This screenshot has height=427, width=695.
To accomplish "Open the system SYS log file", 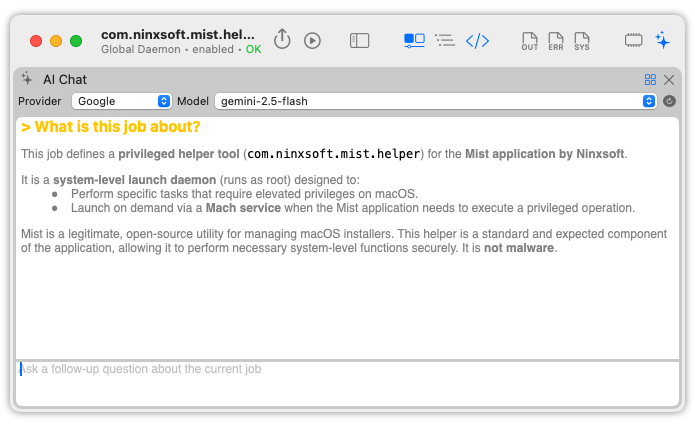I will coord(582,41).
